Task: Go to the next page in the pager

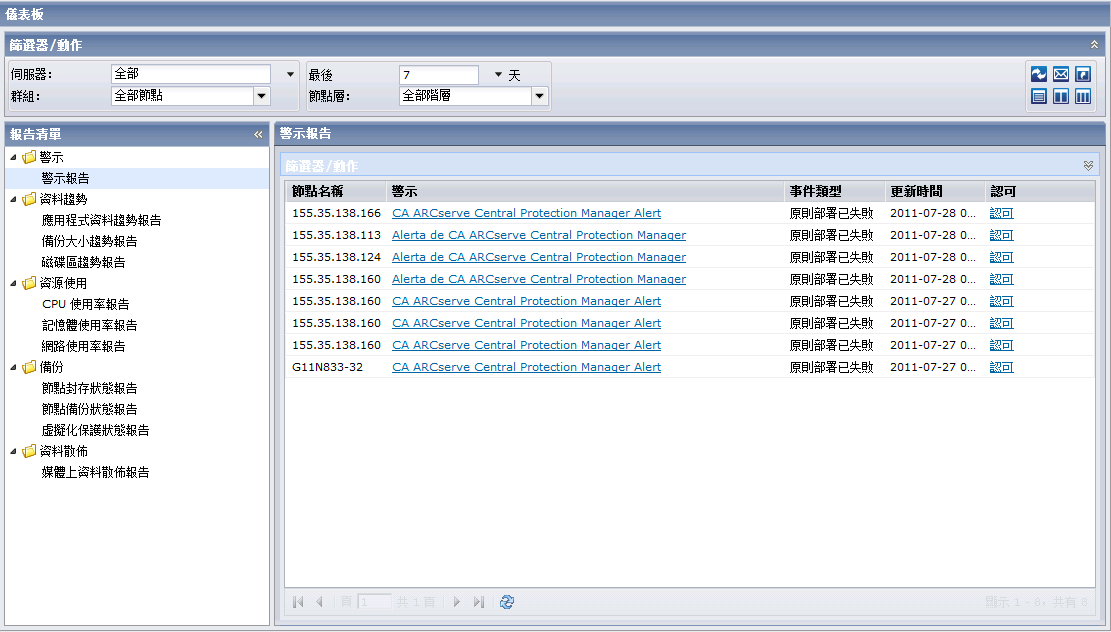Action: tap(457, 602)
